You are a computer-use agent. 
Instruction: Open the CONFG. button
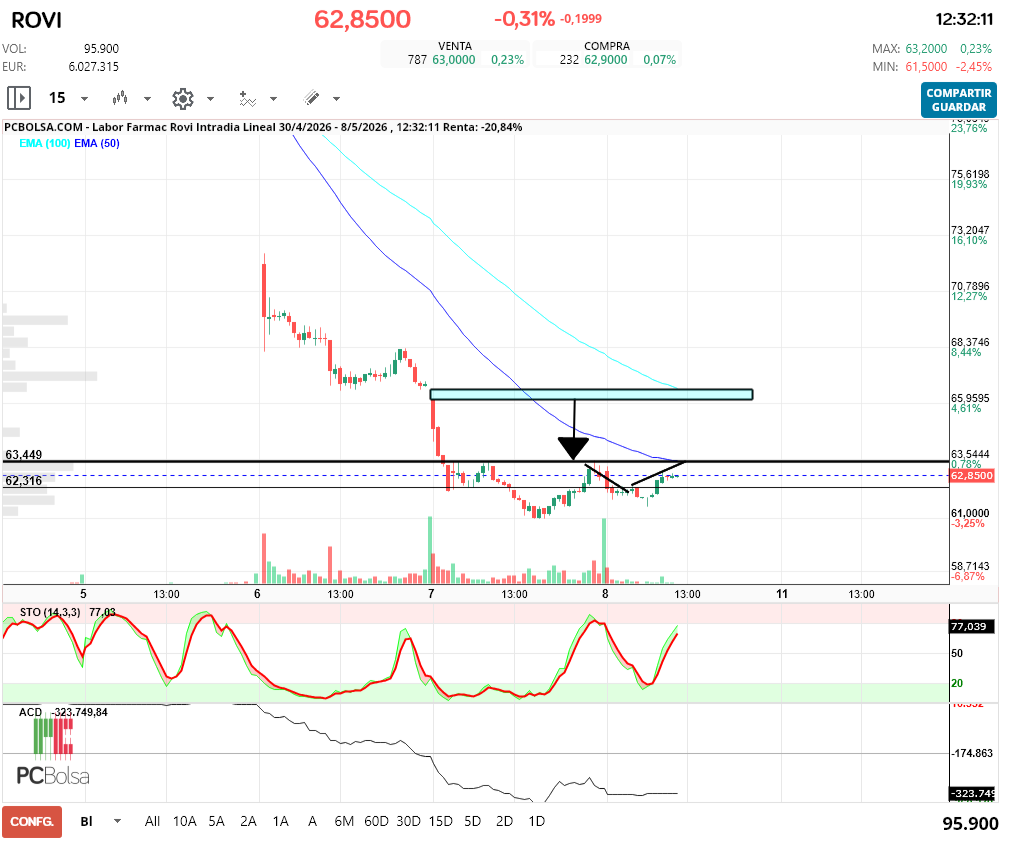tap(32, 821)
